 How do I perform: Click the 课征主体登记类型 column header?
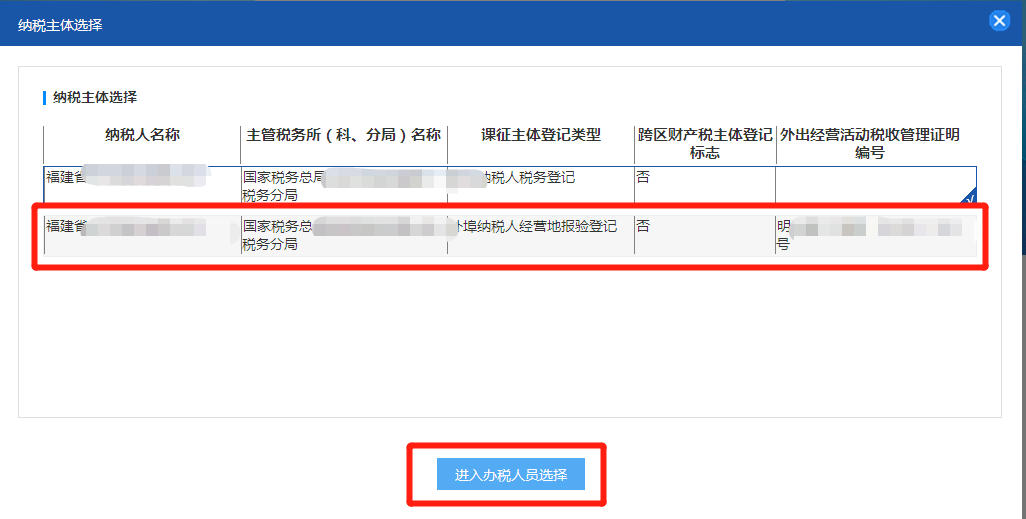(x=540, y=136)
